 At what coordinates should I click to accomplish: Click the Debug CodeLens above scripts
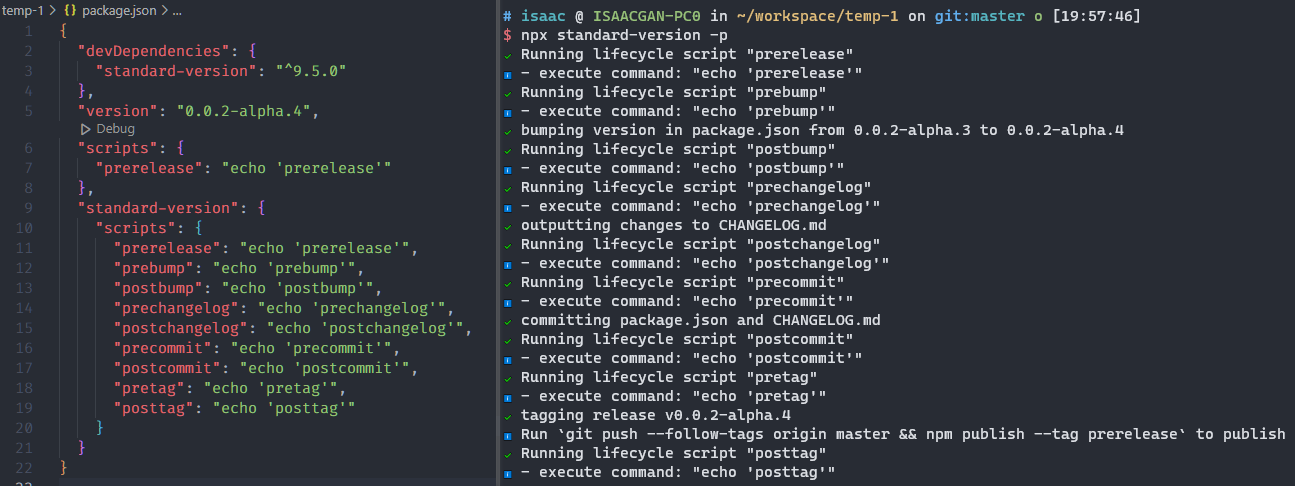tap(115, 129)
